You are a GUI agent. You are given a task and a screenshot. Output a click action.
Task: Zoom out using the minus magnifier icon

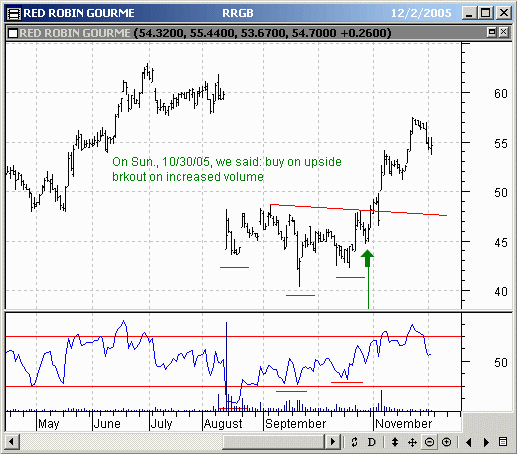tap(429, 442)
